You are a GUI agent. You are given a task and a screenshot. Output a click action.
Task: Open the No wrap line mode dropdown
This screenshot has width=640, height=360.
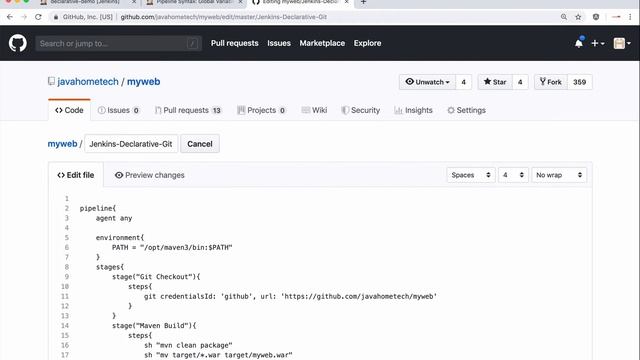coord(559,175)
